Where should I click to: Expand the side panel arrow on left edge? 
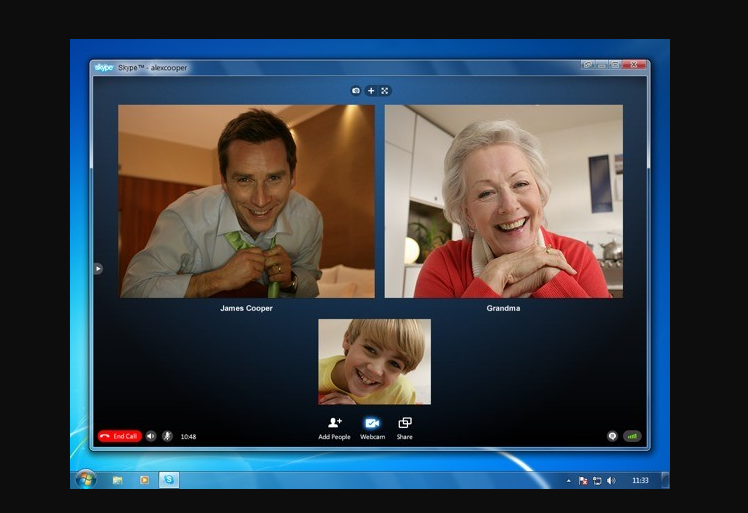point(98,269)
